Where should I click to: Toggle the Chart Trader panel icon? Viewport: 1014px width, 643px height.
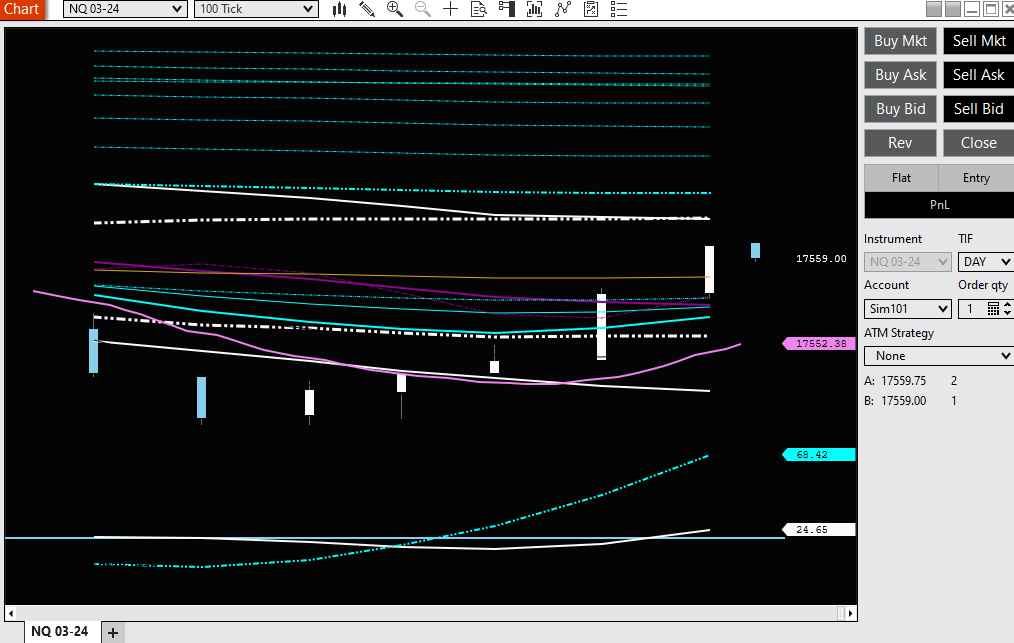[506, 9]
